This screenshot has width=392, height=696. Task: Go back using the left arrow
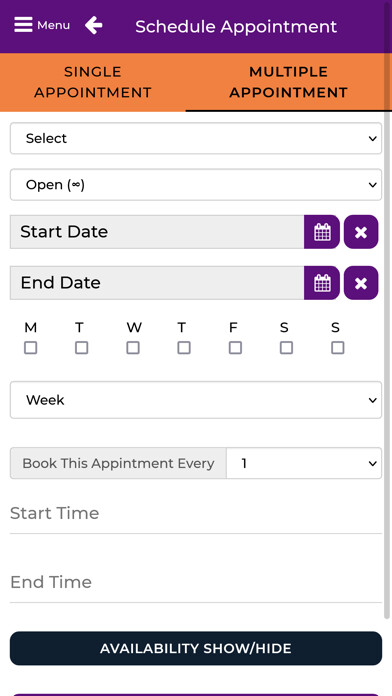coord(94,25)
